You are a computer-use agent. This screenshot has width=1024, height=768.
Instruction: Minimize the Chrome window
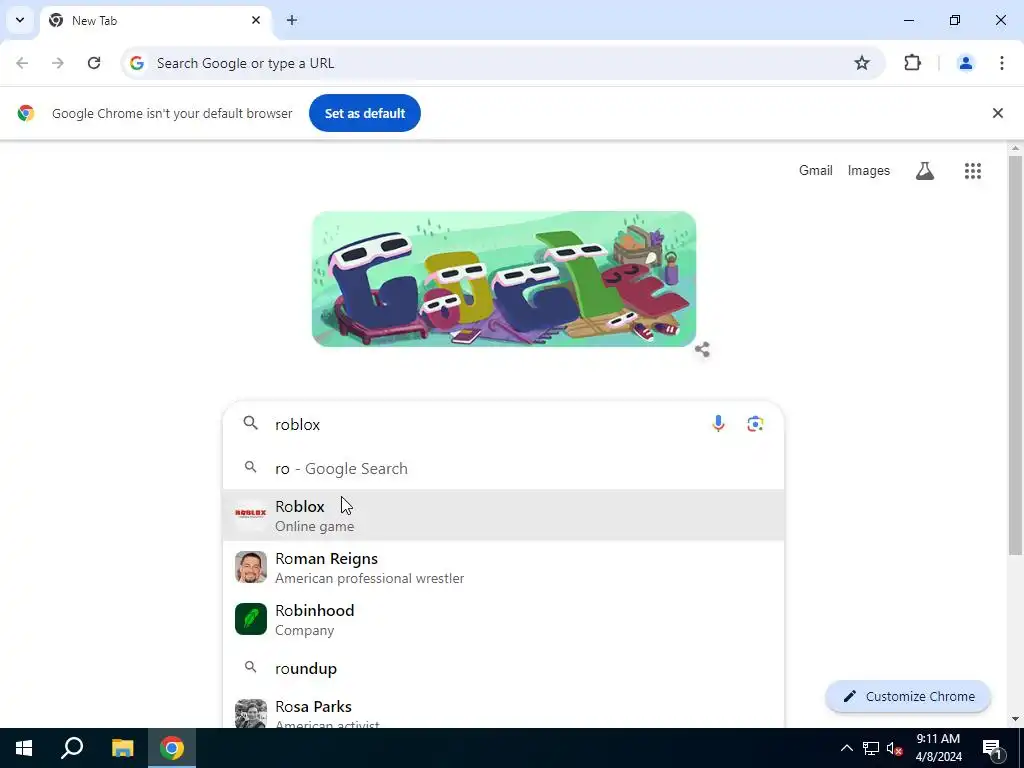click(x=908, y=20)
